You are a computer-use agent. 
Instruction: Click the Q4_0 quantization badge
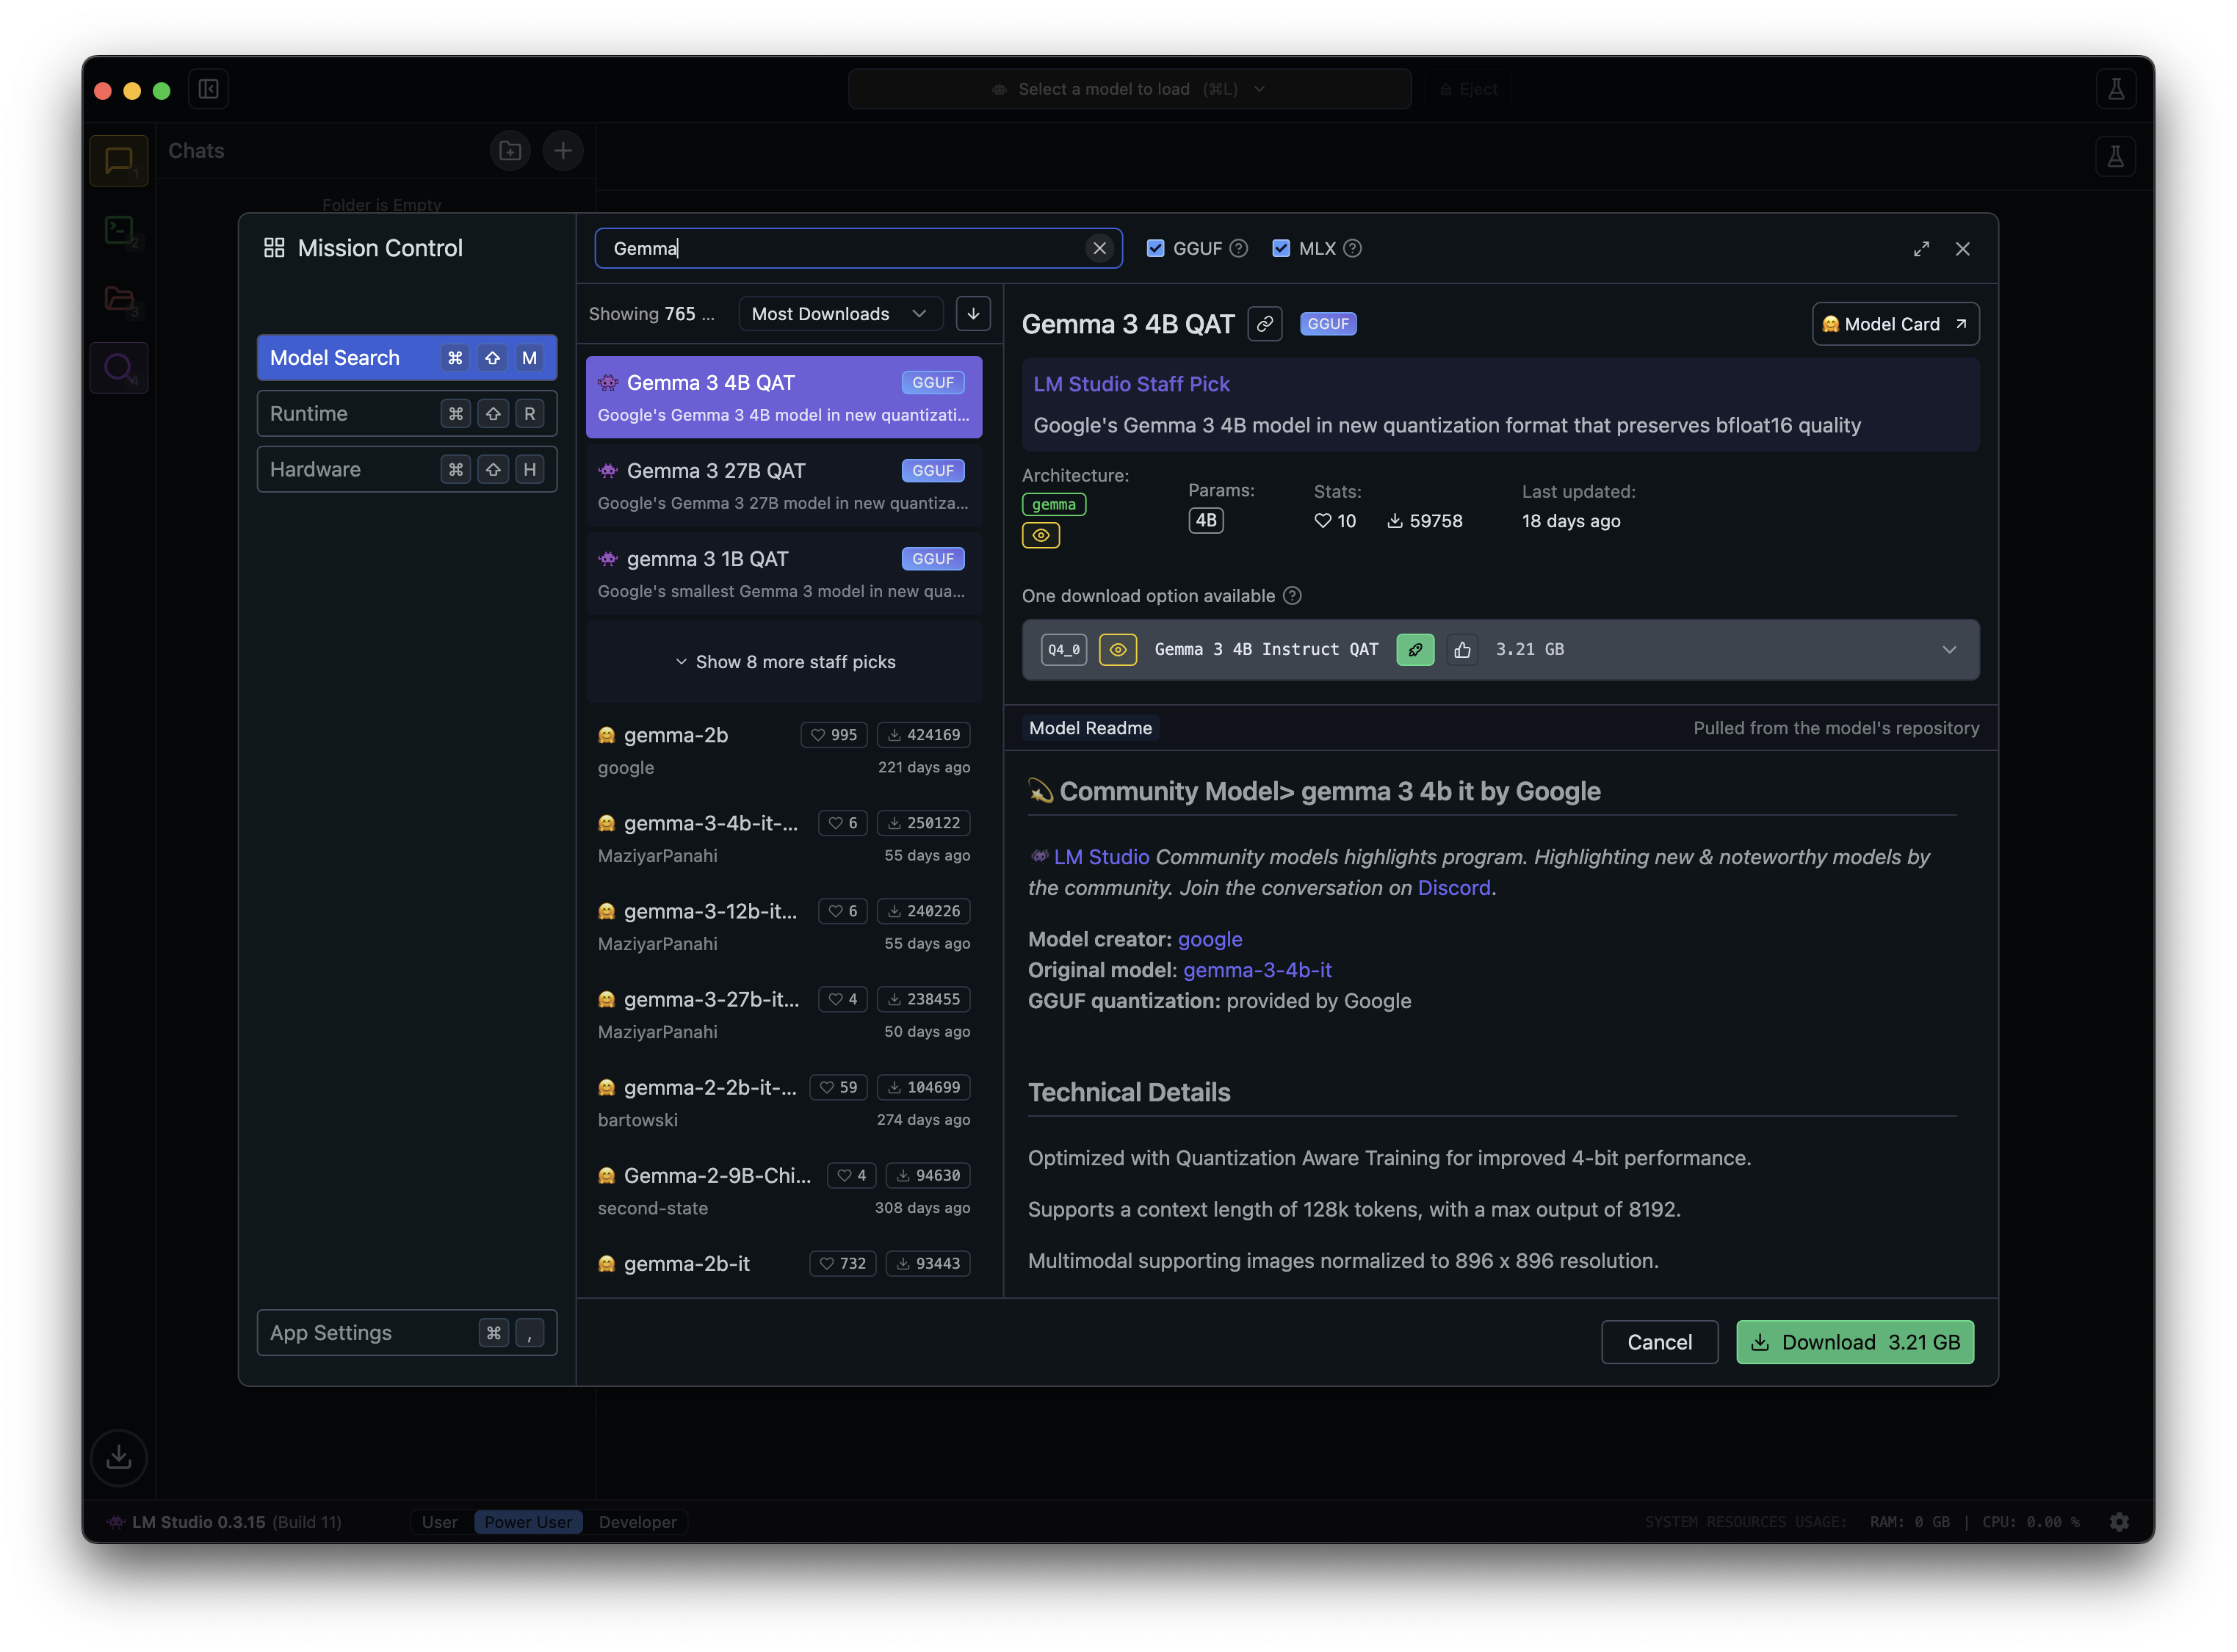tap(1064, 650)
